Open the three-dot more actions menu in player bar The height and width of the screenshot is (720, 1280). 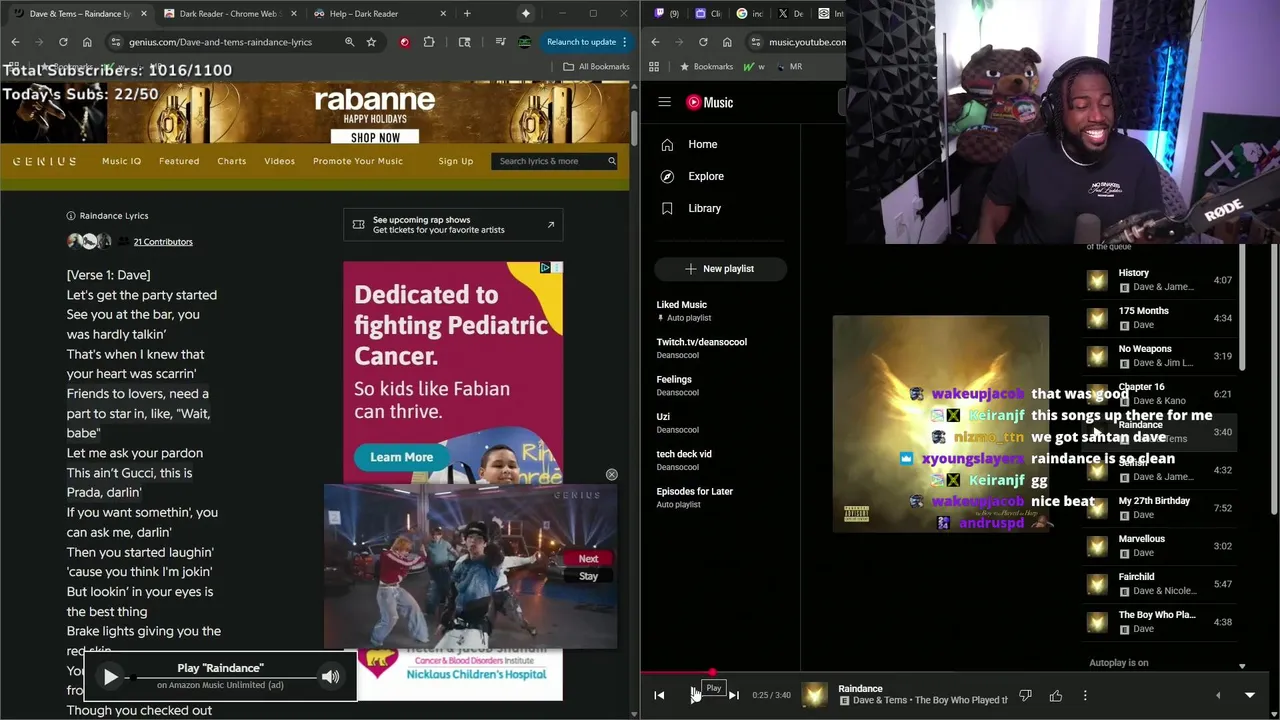1085,695
